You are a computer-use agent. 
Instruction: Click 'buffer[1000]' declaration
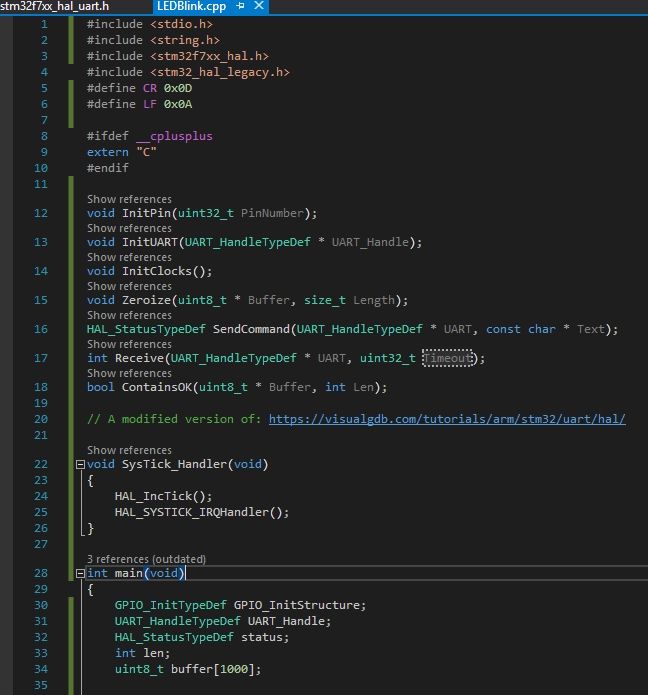[x=212, y=669]
